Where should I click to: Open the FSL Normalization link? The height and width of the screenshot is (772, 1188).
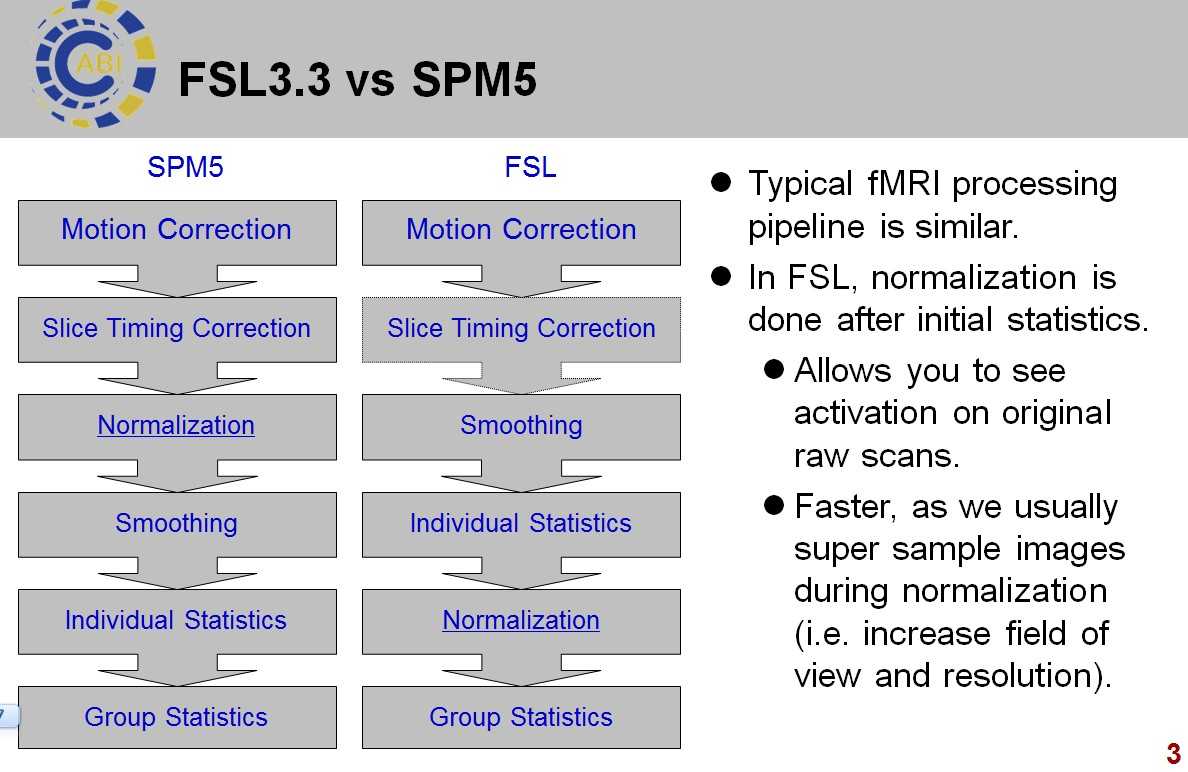click(521, 620)
